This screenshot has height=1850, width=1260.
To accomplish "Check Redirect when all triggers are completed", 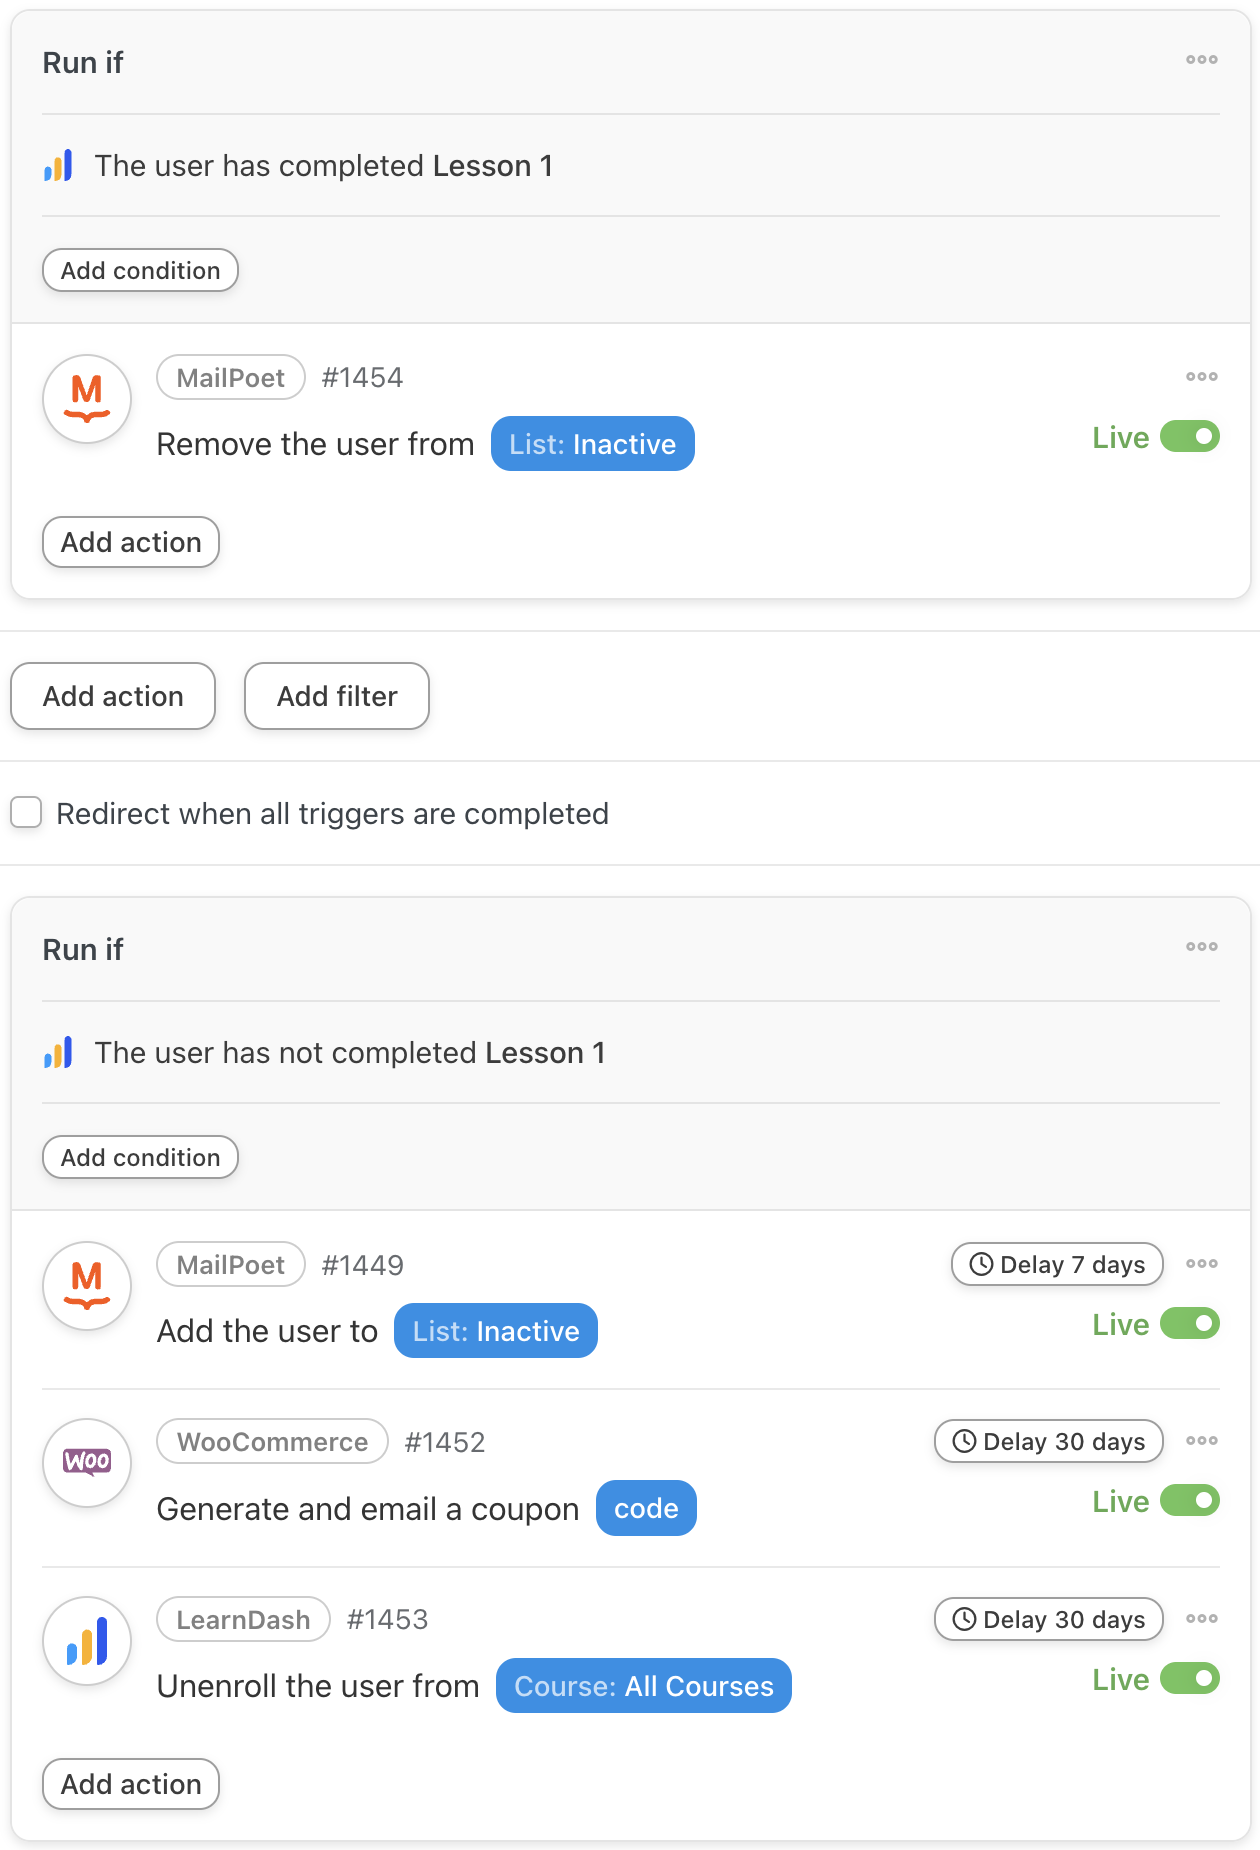I will [x=26, y=813].
